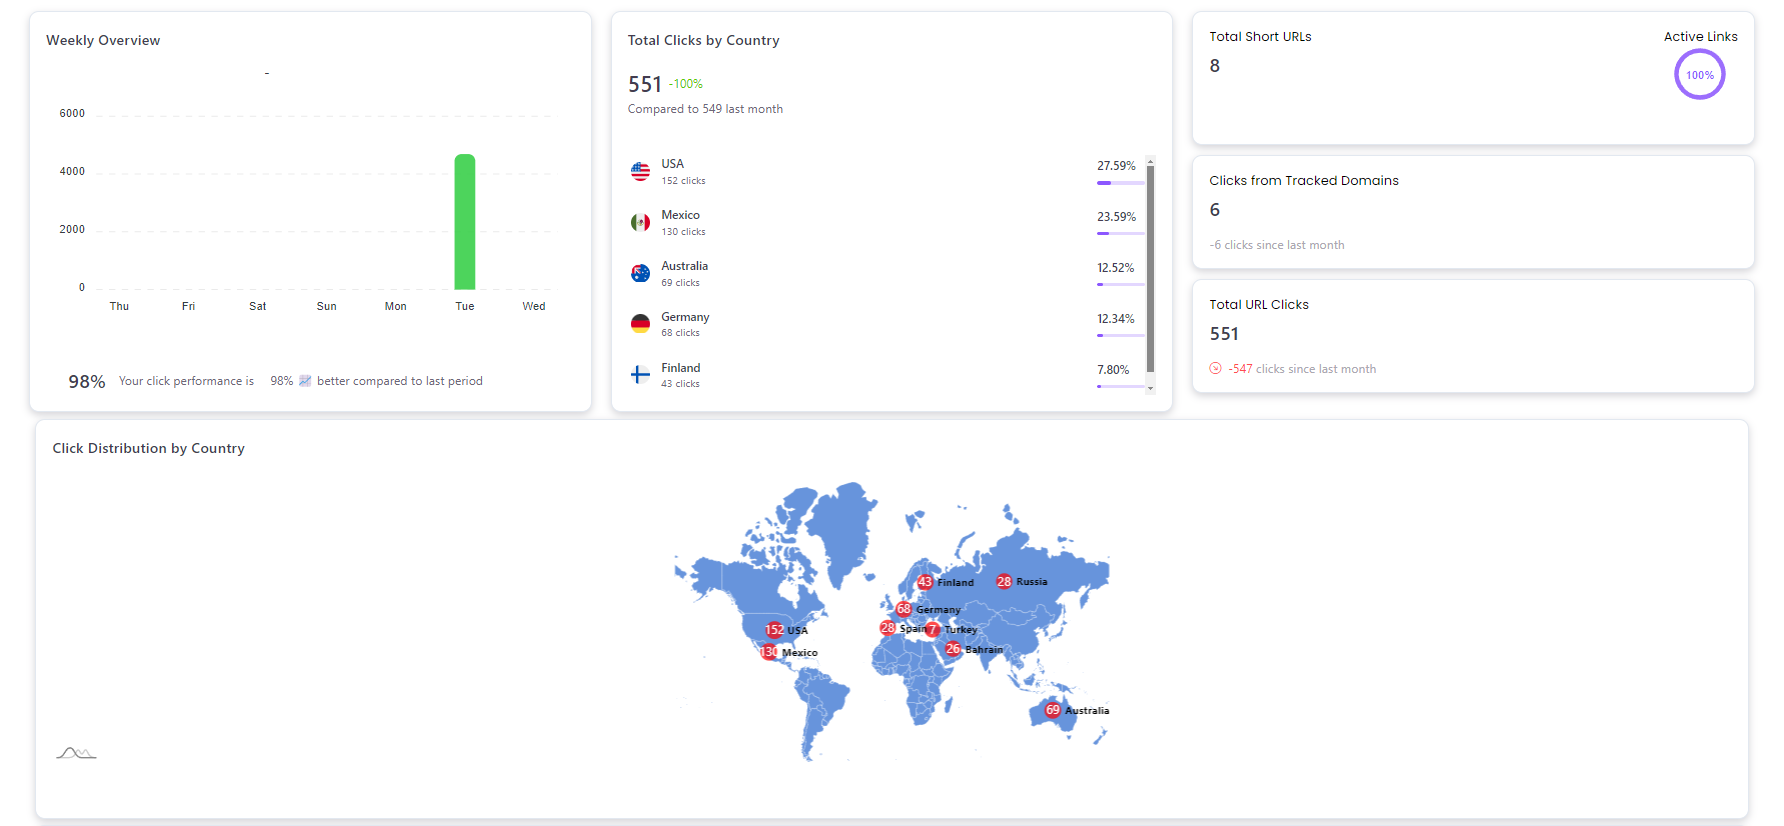1784x826 pixels.
Task: Click the 28 Spain map marker
Action: click(887, 628)
